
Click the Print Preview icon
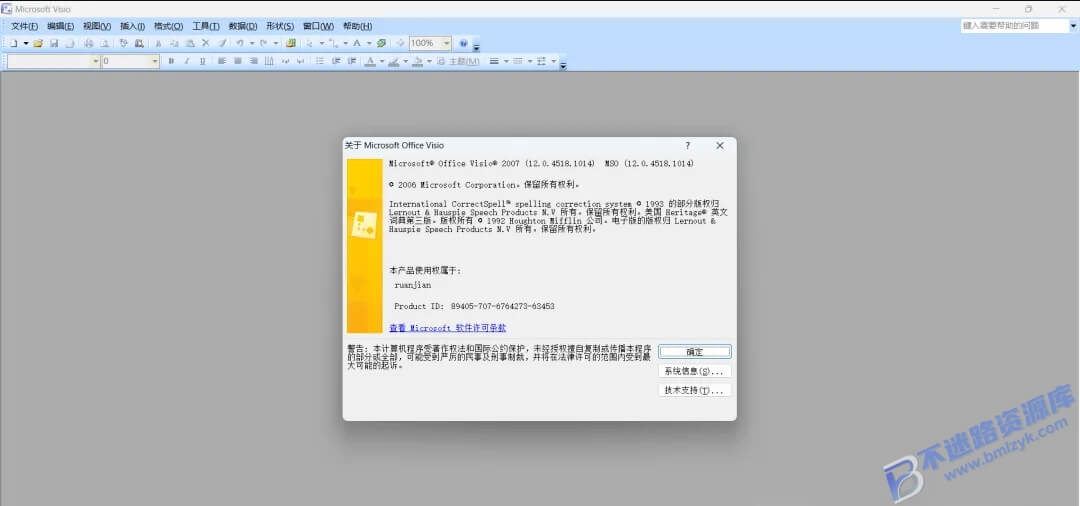(105, 43)
